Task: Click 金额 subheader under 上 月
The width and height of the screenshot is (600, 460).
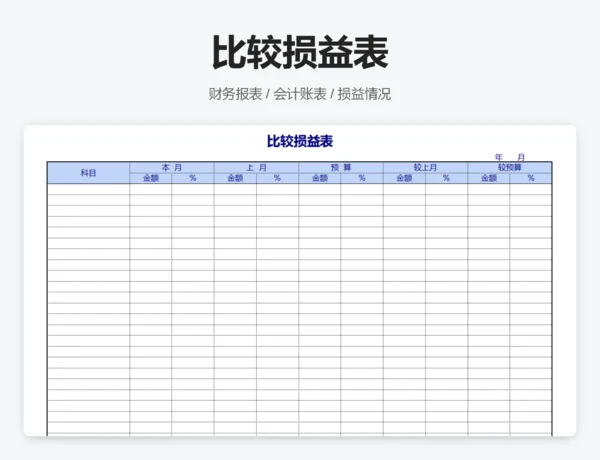Action: pos(235,178)
